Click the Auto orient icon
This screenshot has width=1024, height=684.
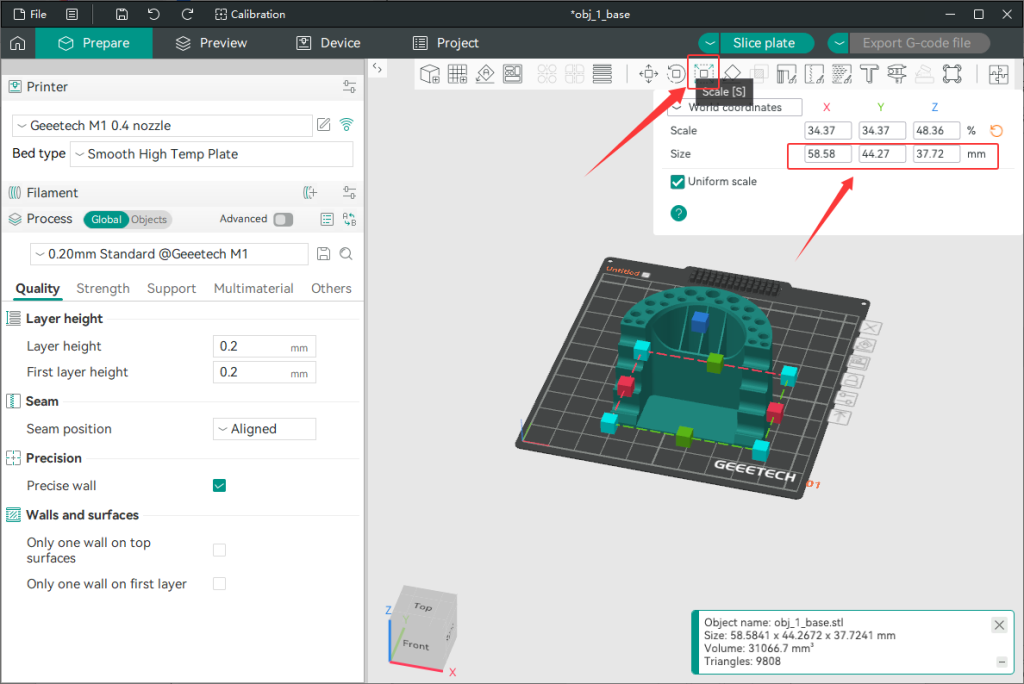pyautogui.click(x=486, y=74)
